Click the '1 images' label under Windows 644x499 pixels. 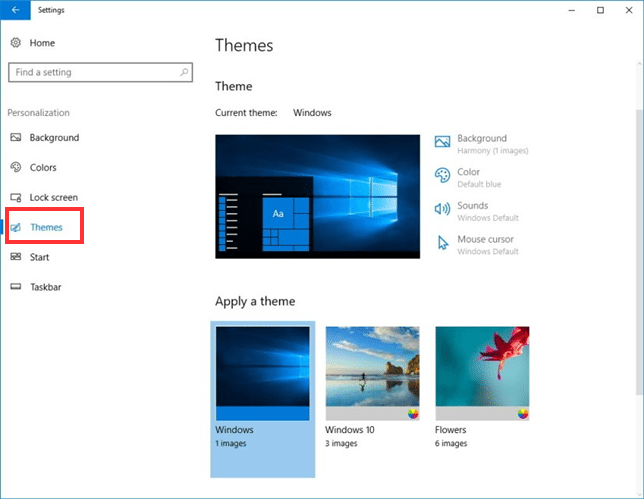tap(231, 444)
